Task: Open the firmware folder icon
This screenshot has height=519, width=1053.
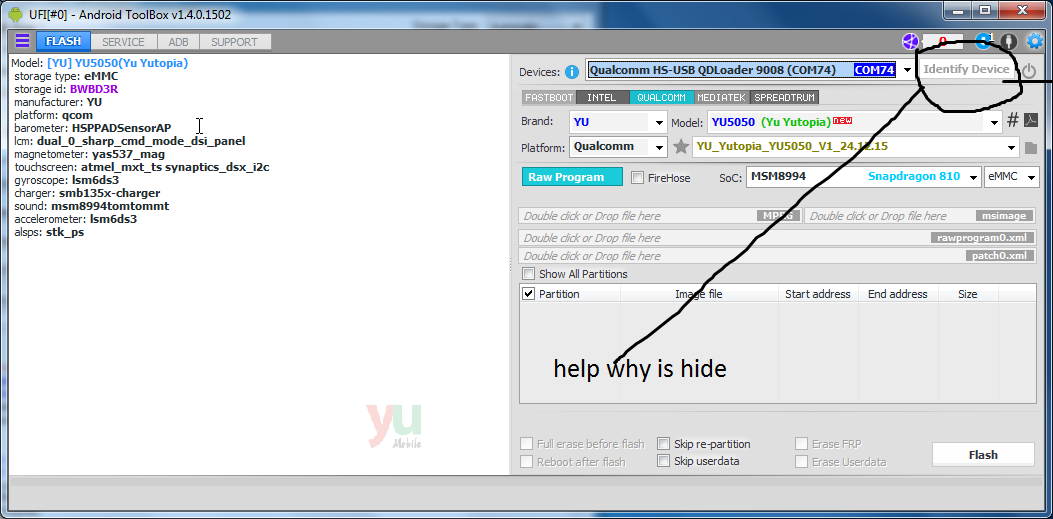Action: pos(1031,147)
